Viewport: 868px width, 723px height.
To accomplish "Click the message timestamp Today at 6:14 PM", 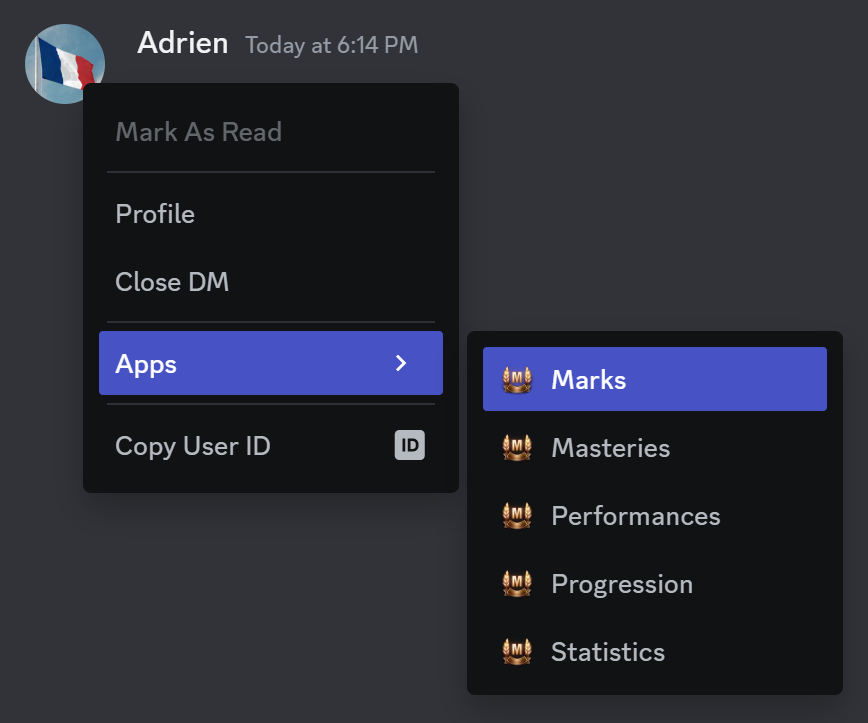I will (x=331, y=45).
